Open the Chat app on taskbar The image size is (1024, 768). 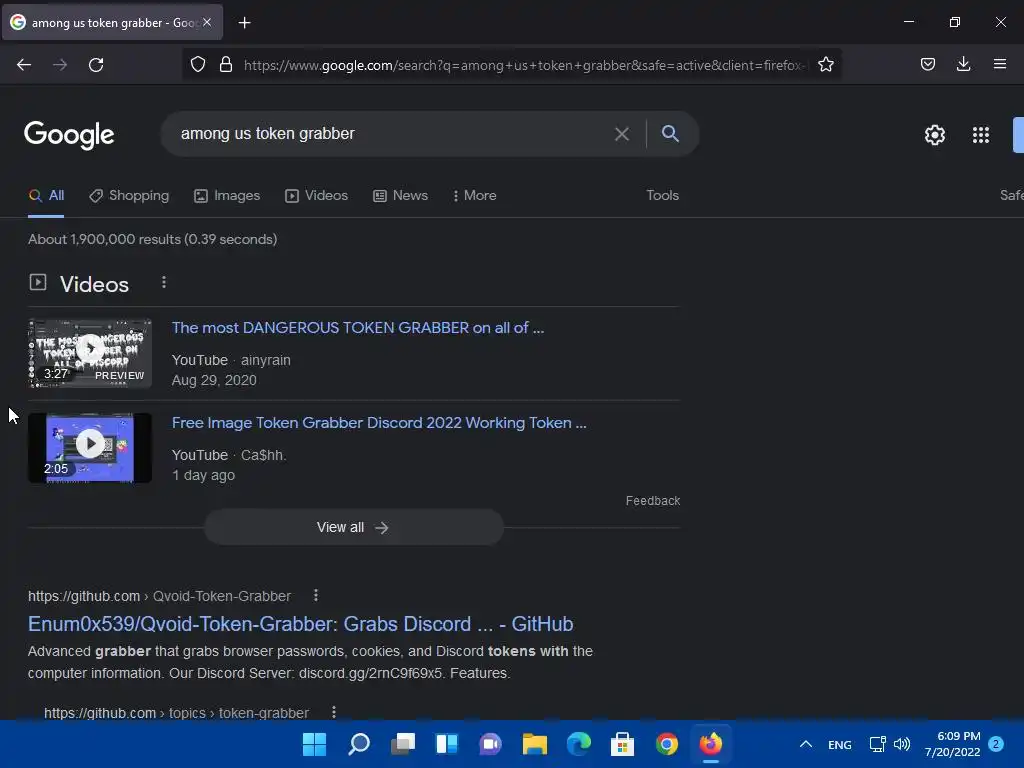pos(490,744)
